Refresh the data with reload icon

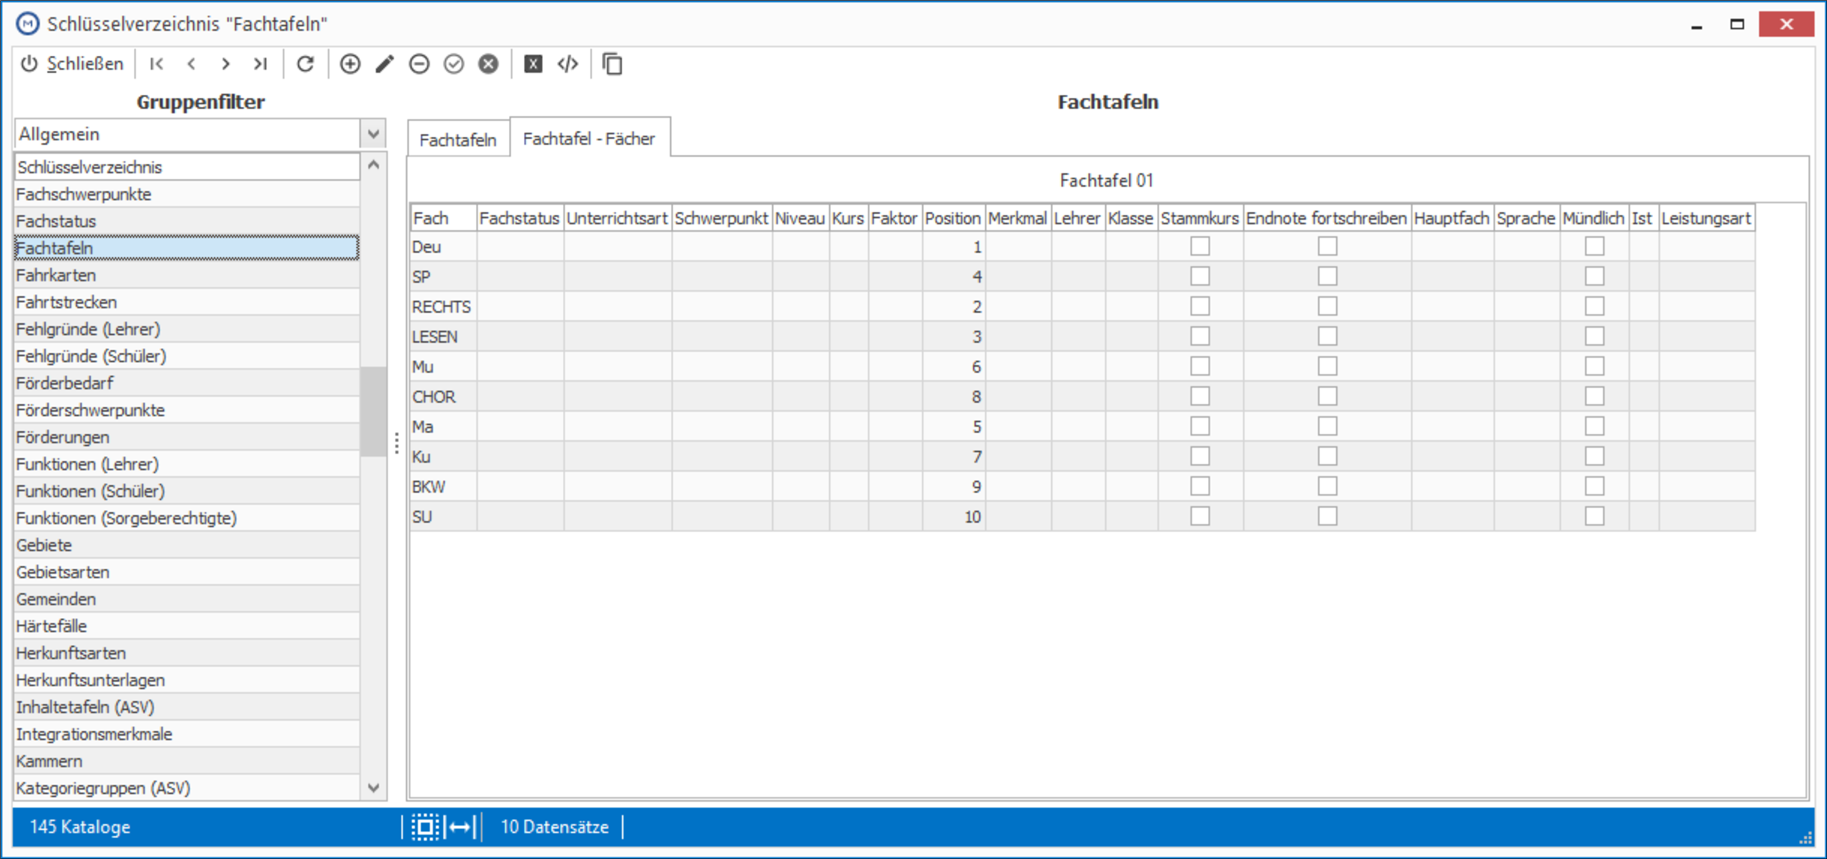pyautogui.click(x=306, y=64)
